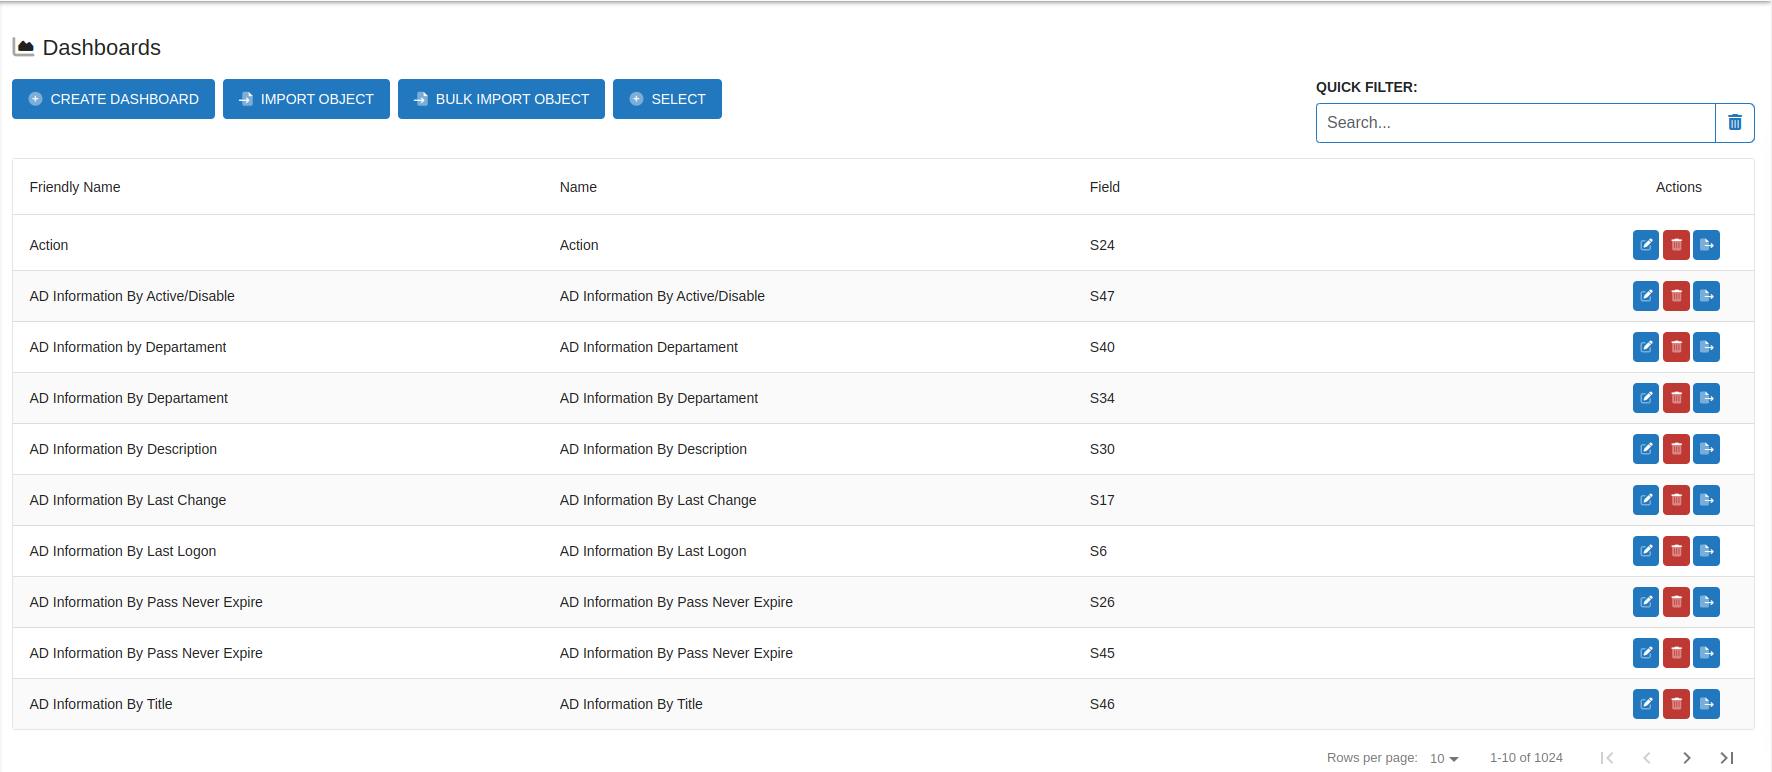This screenshot has height=772, width=1772.
Task: Export the dashboard with field S45
Action: 1706,653
